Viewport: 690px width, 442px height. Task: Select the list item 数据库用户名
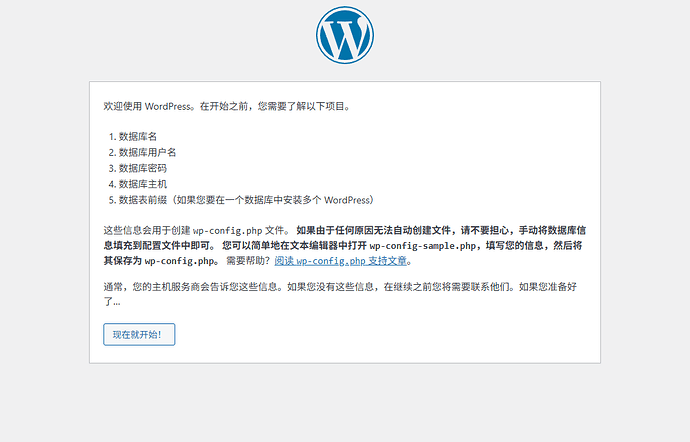[x=147, y=152]
